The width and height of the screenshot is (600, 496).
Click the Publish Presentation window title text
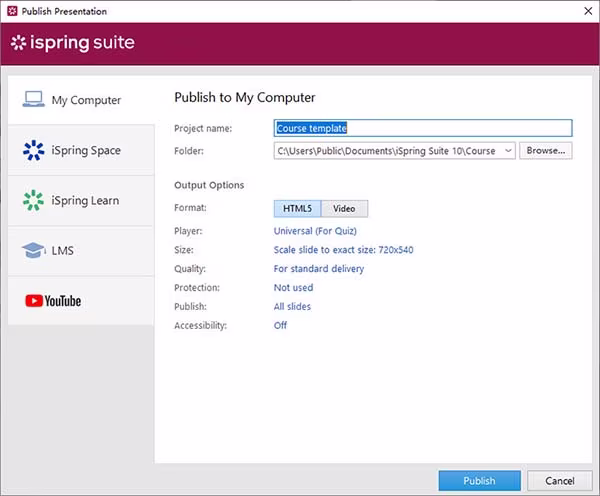pyautogui.click(x=64, y=11)
